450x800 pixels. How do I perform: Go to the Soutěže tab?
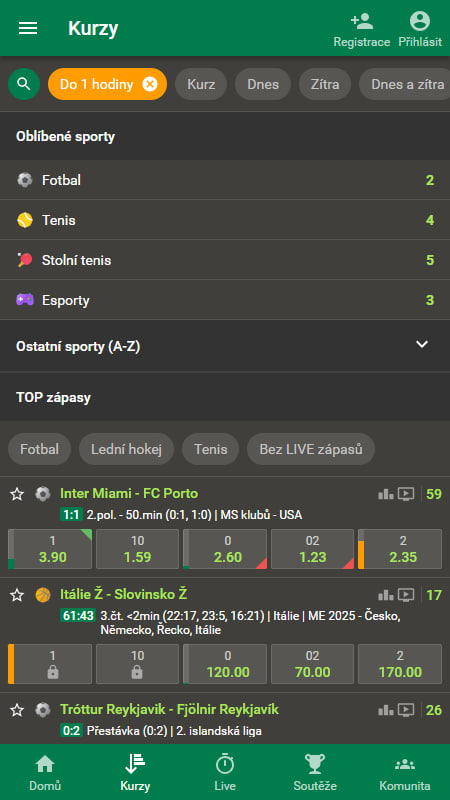315,772
